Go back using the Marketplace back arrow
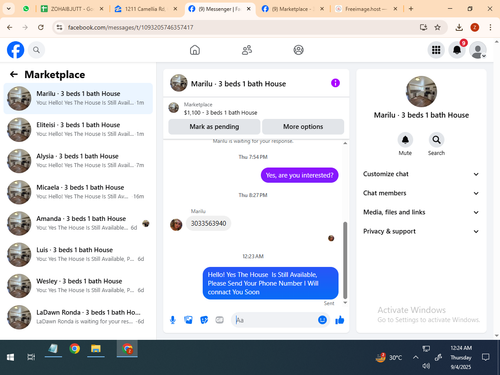 coord(14,74)
